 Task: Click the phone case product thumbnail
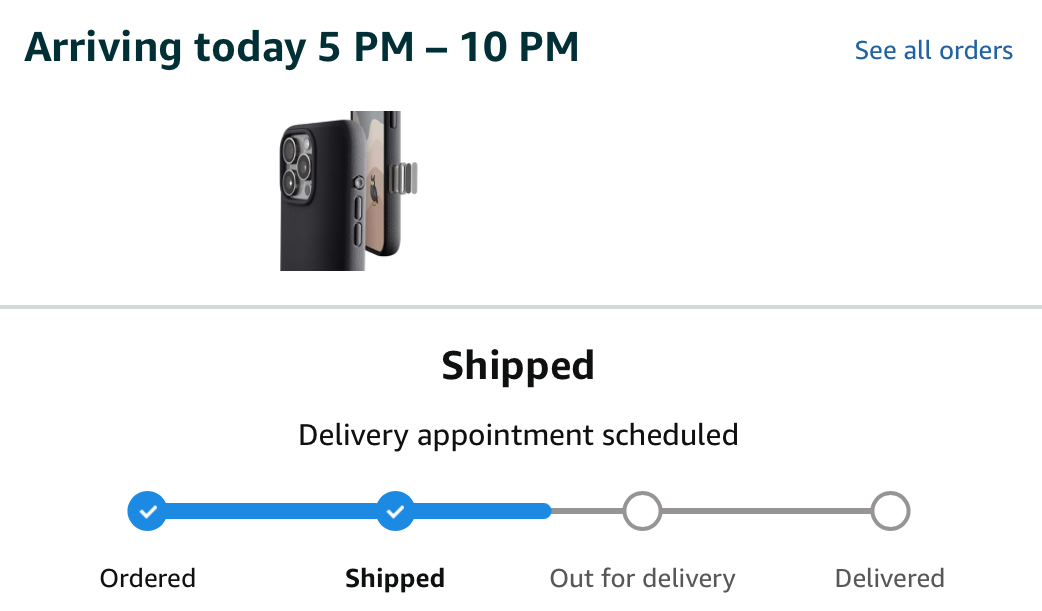pyautogui.click(x=349, y=191)
